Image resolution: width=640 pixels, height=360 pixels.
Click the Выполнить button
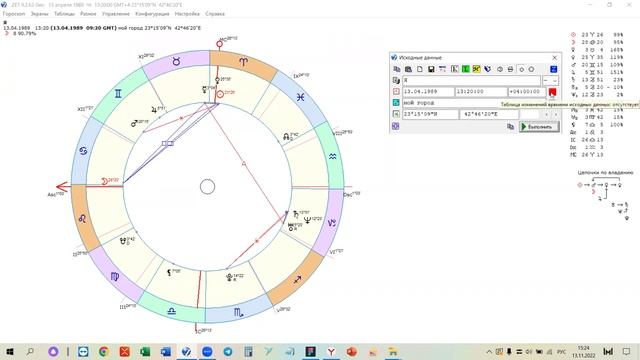pos(539,127)
